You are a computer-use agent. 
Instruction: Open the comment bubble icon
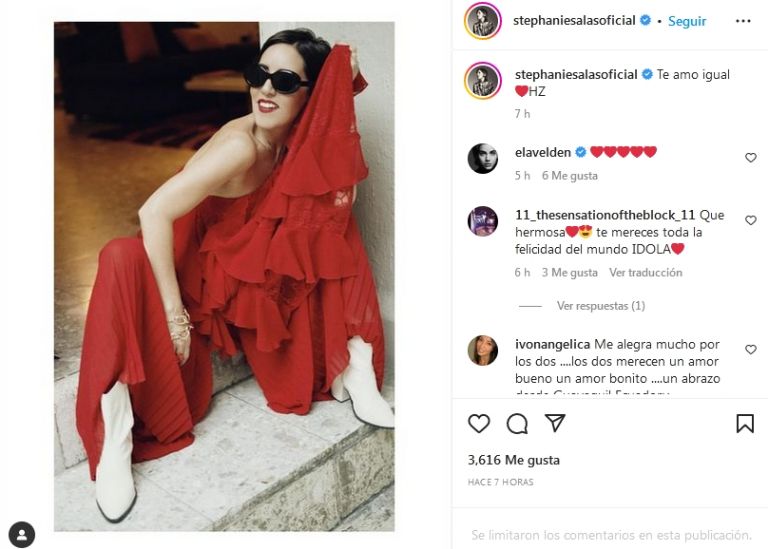(517, 424)
